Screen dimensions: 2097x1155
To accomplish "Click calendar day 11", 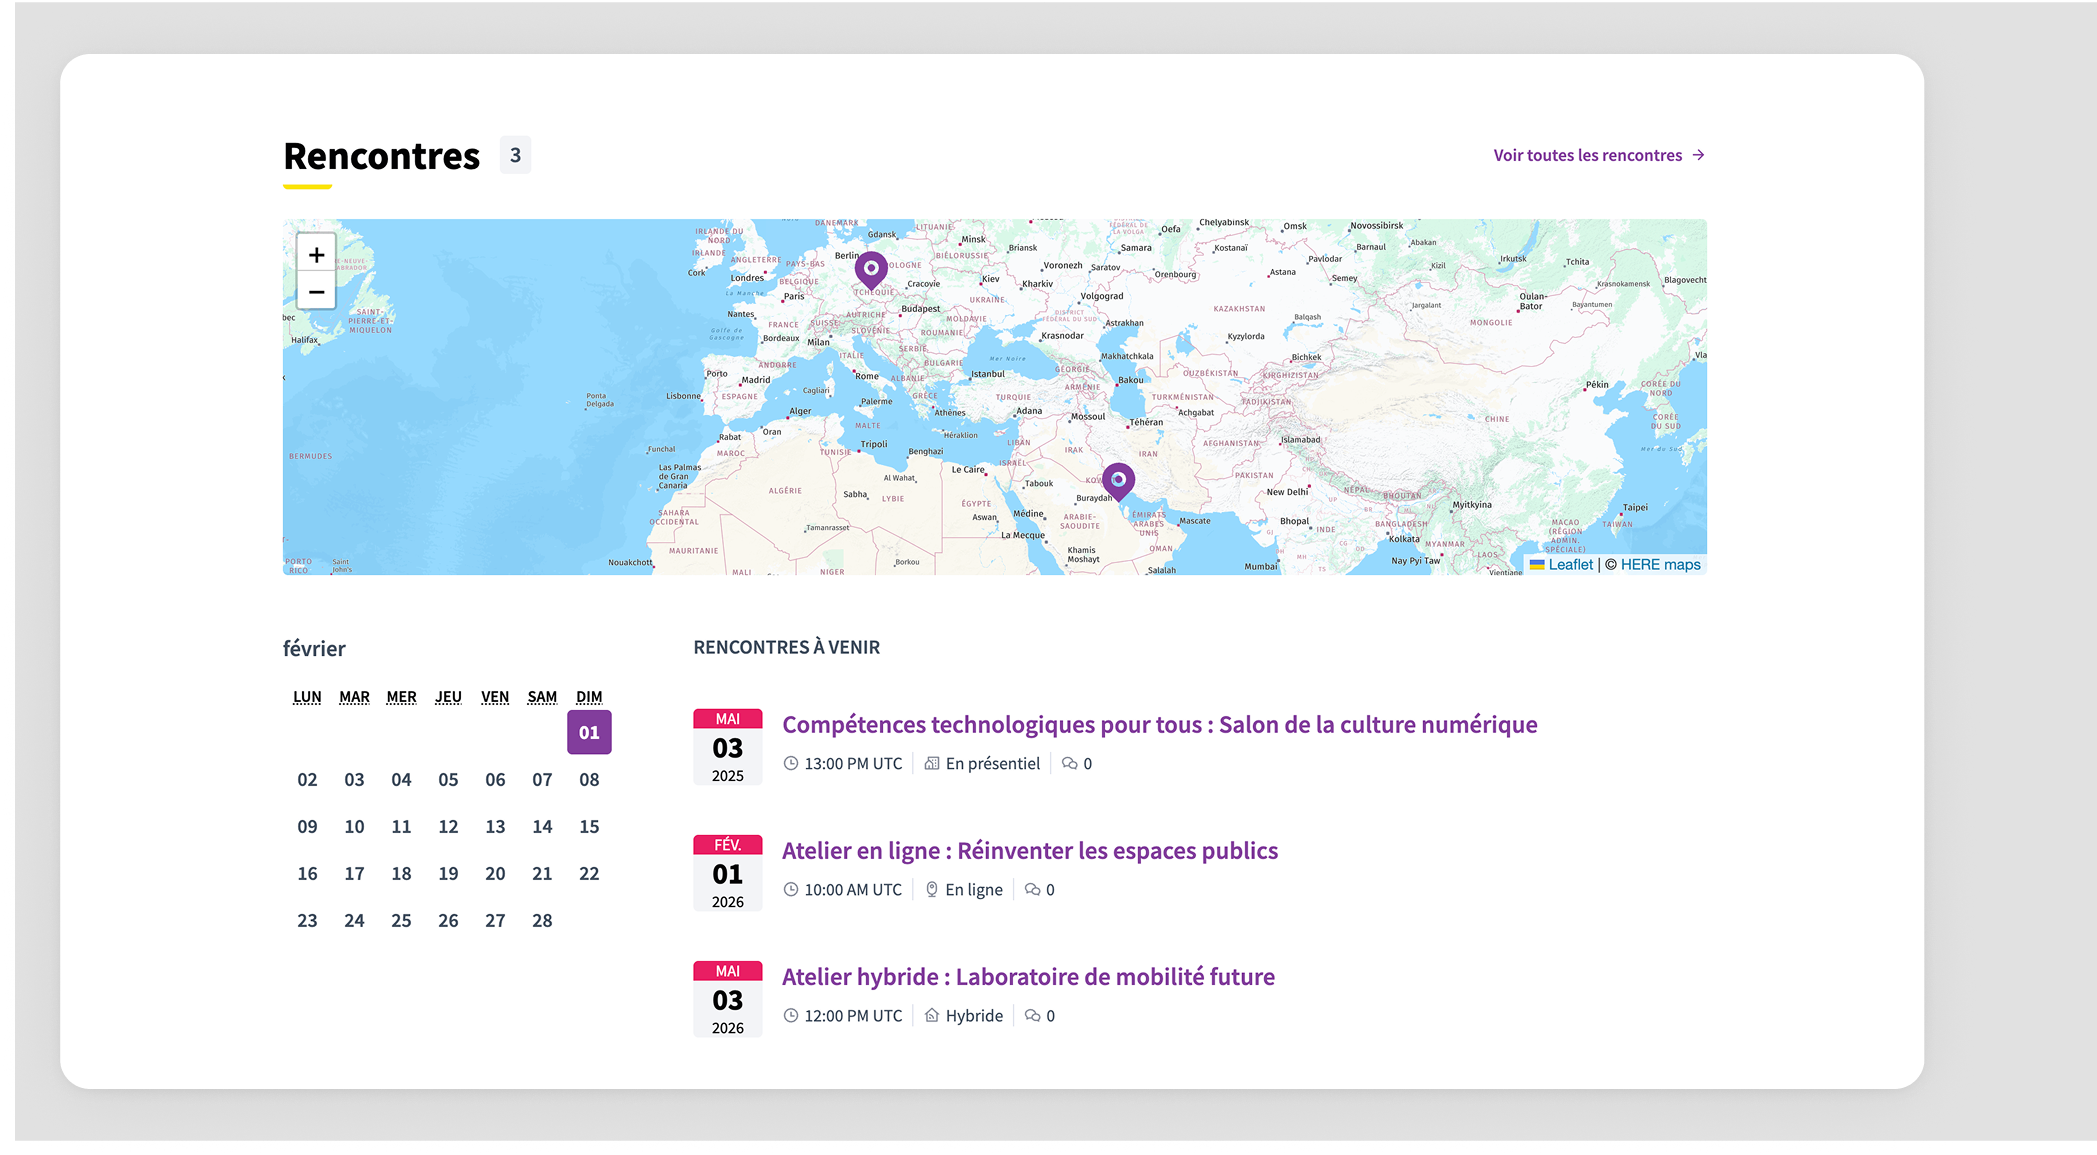I will coord(401,826).
